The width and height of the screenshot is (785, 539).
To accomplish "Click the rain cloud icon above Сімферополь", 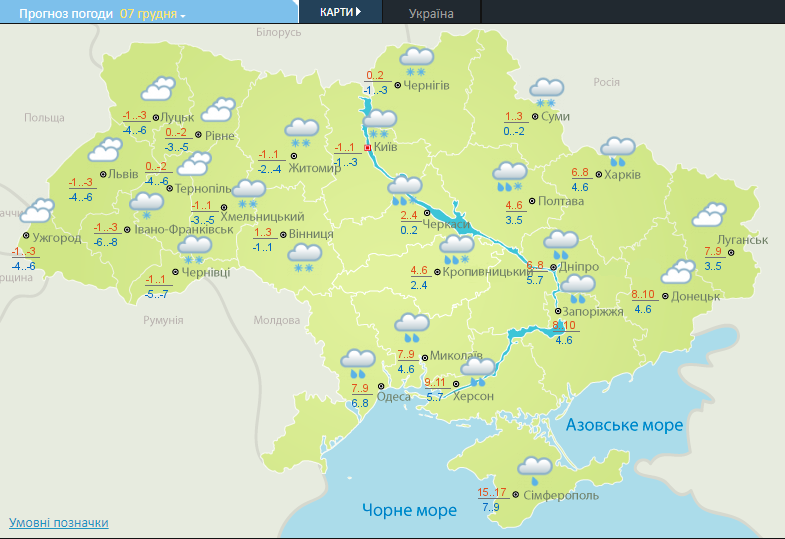I will pos(534,469).
